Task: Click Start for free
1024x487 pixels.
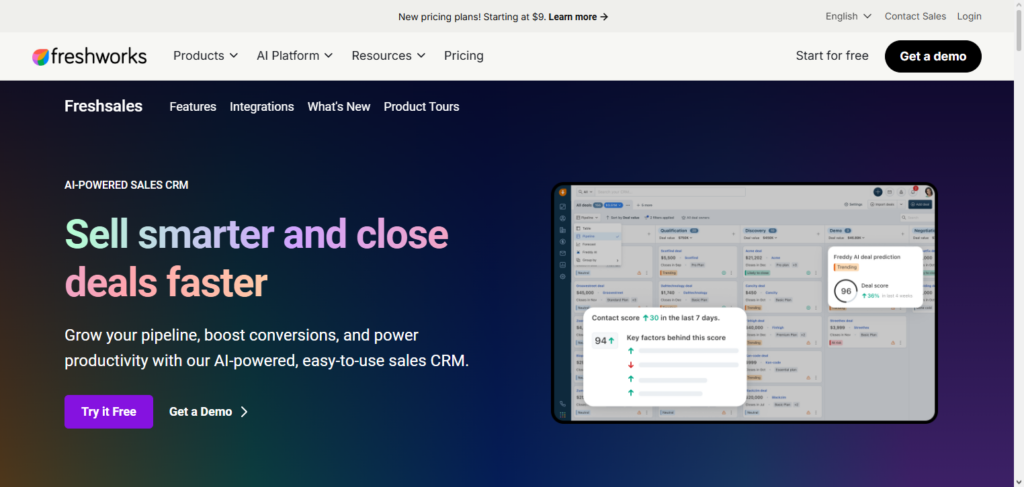Action: tap(832, 56)
